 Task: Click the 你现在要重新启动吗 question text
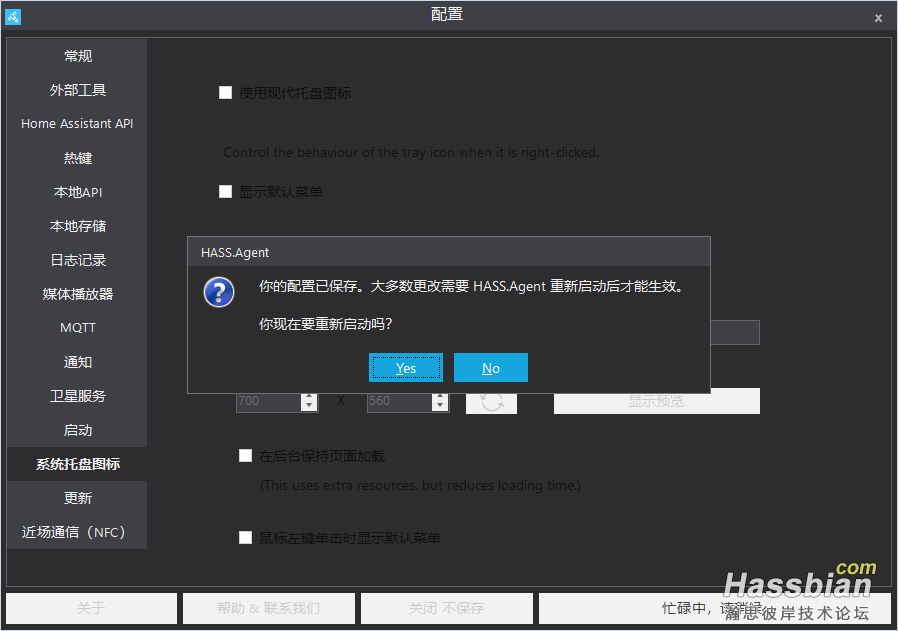click(x=325, y=324)
